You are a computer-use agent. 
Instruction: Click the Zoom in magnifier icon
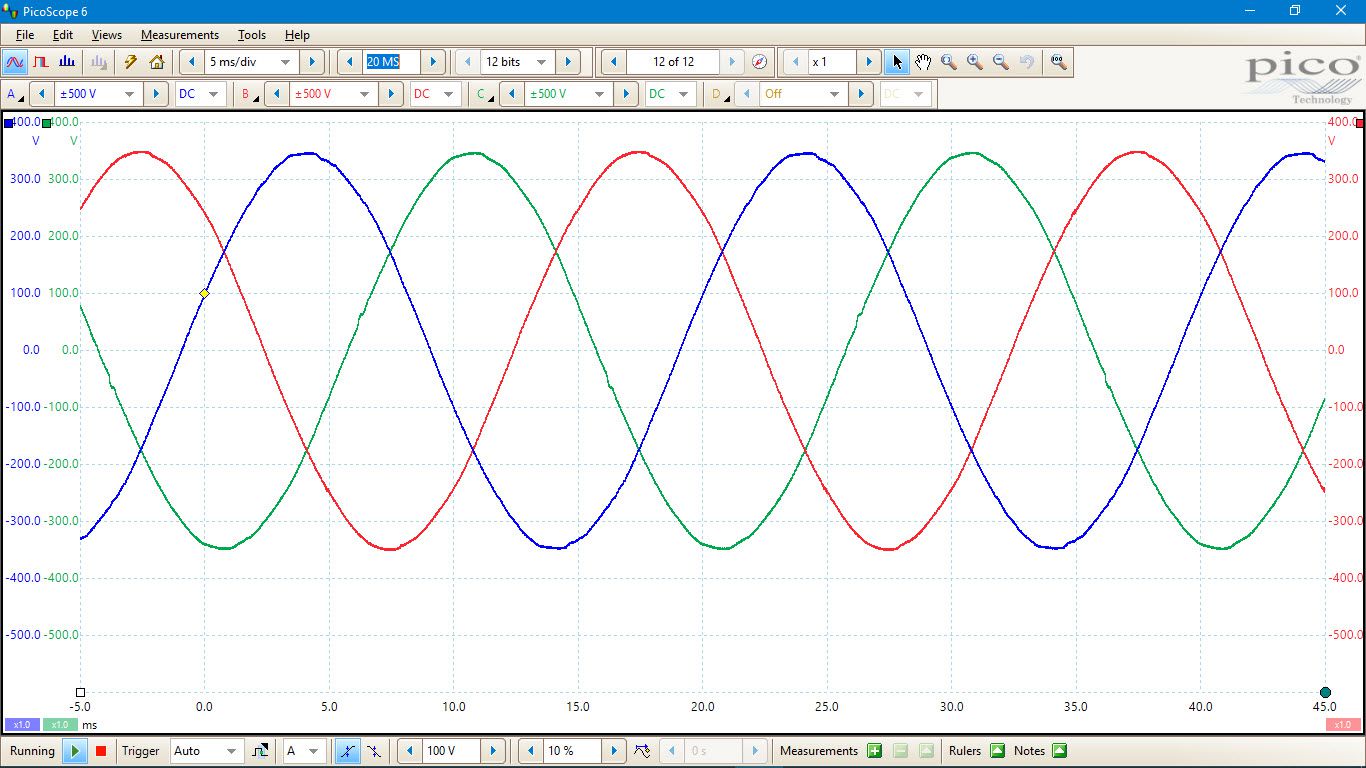click(x=974, y=62)
